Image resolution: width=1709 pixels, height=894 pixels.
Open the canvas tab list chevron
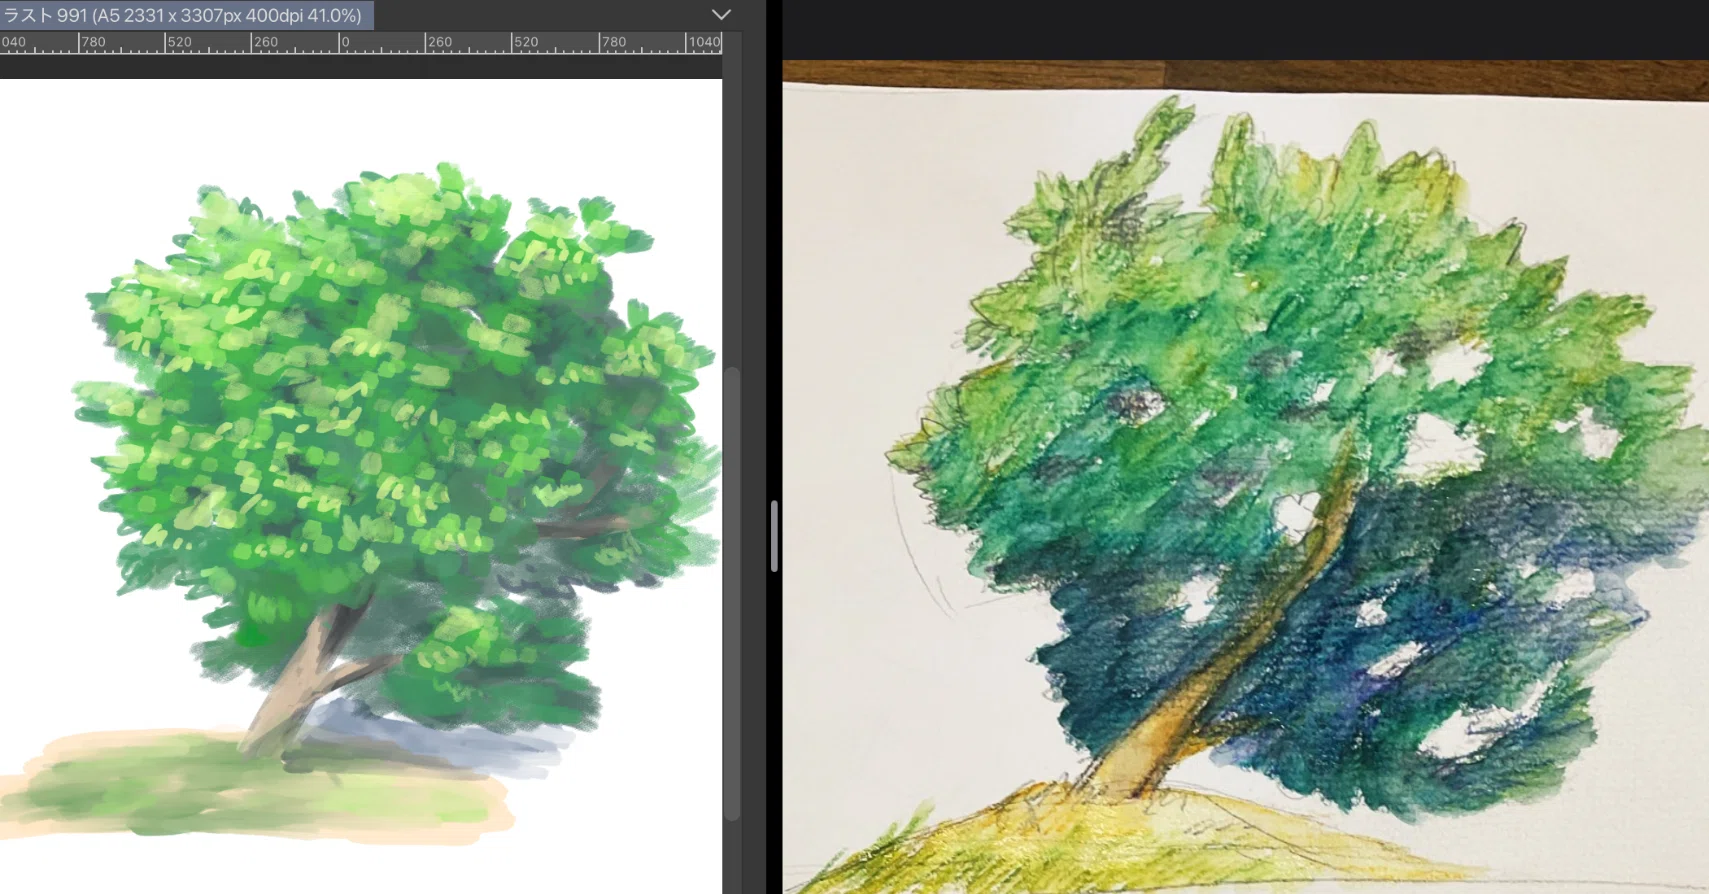(x=721, y=15)
